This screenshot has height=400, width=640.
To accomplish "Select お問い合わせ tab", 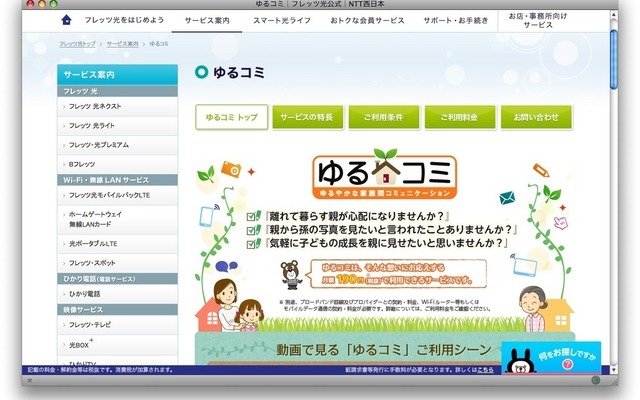I will point(536,117).
